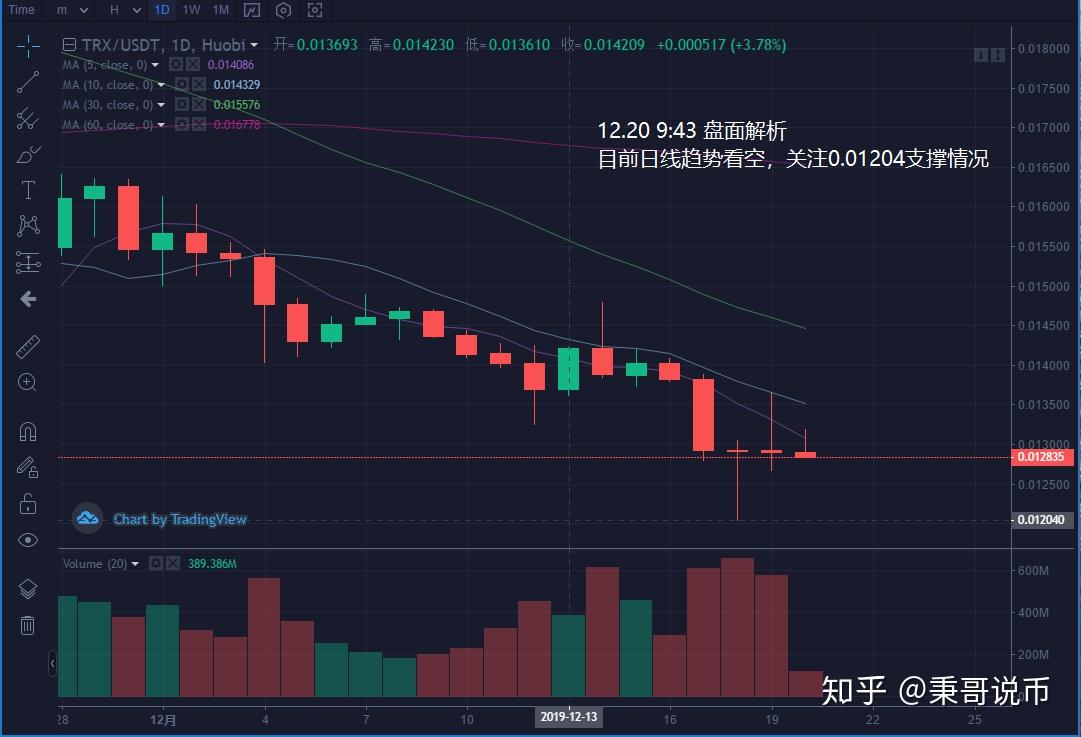Toggle stay-in-drawing-mode pencil lock
This screenshot has width=1081, height=737.
click(x=28, y=467)
